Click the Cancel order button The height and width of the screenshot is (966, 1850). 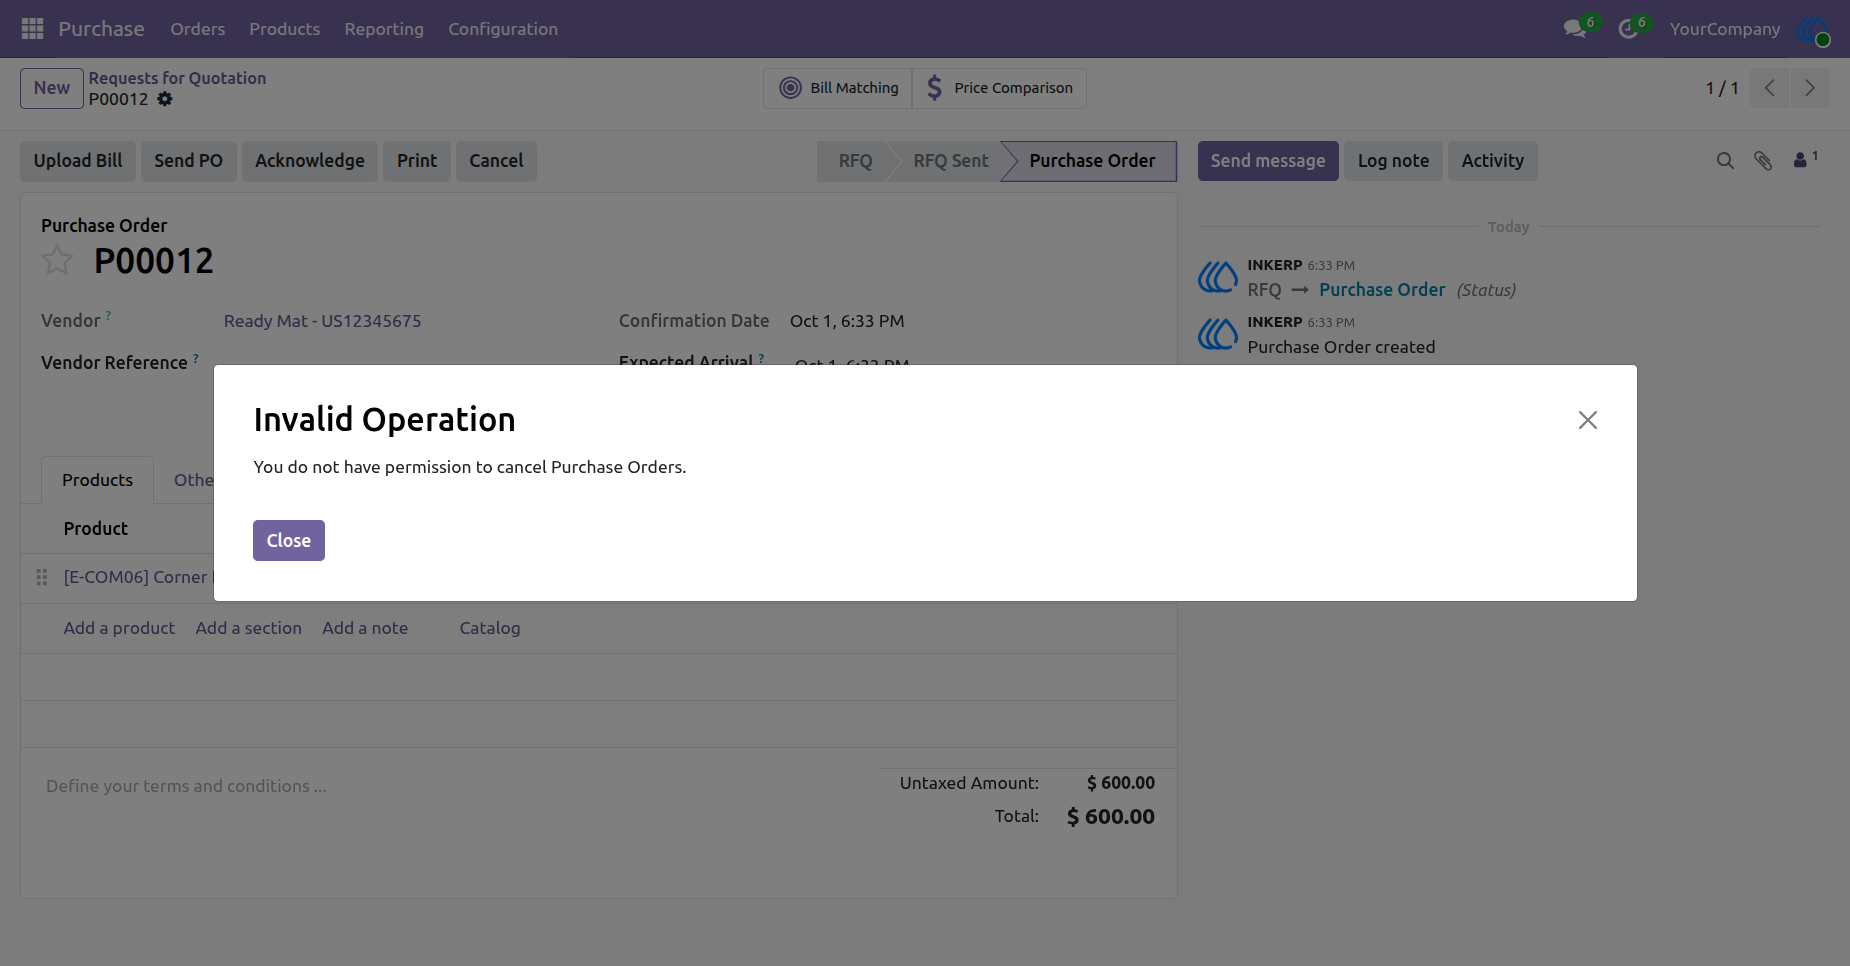(496, 161)
